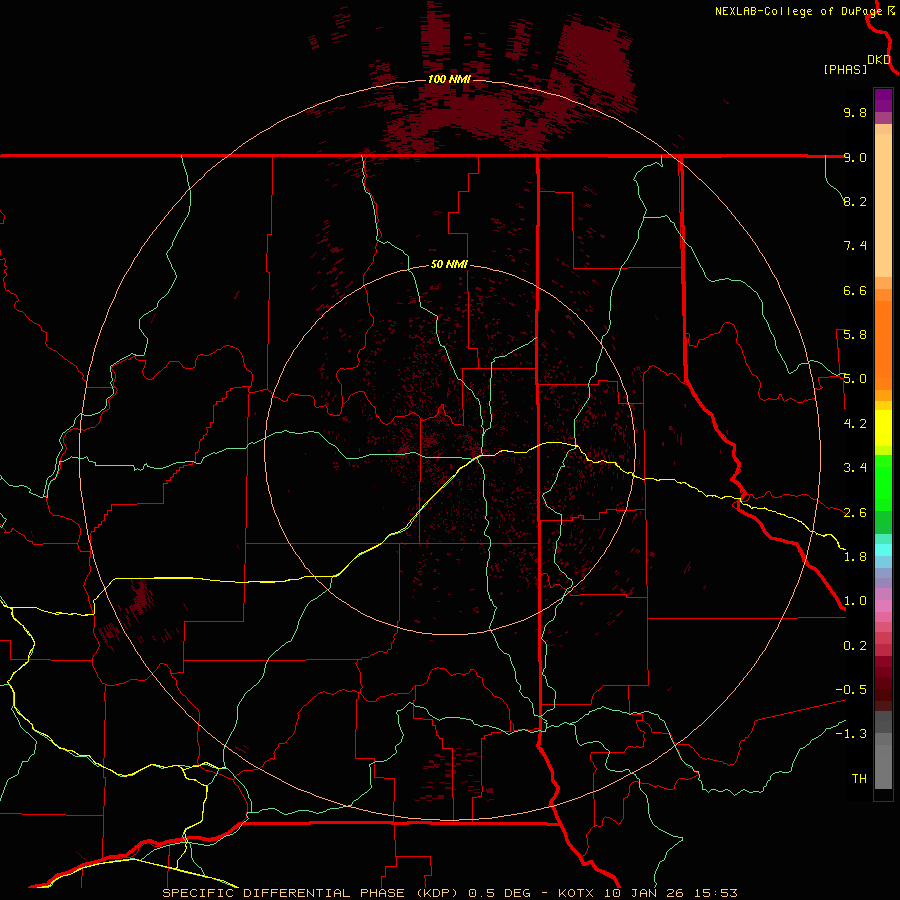Click the -1.3 legend scale label
Viewport: 900px width, 900px height.
[851, 734]
